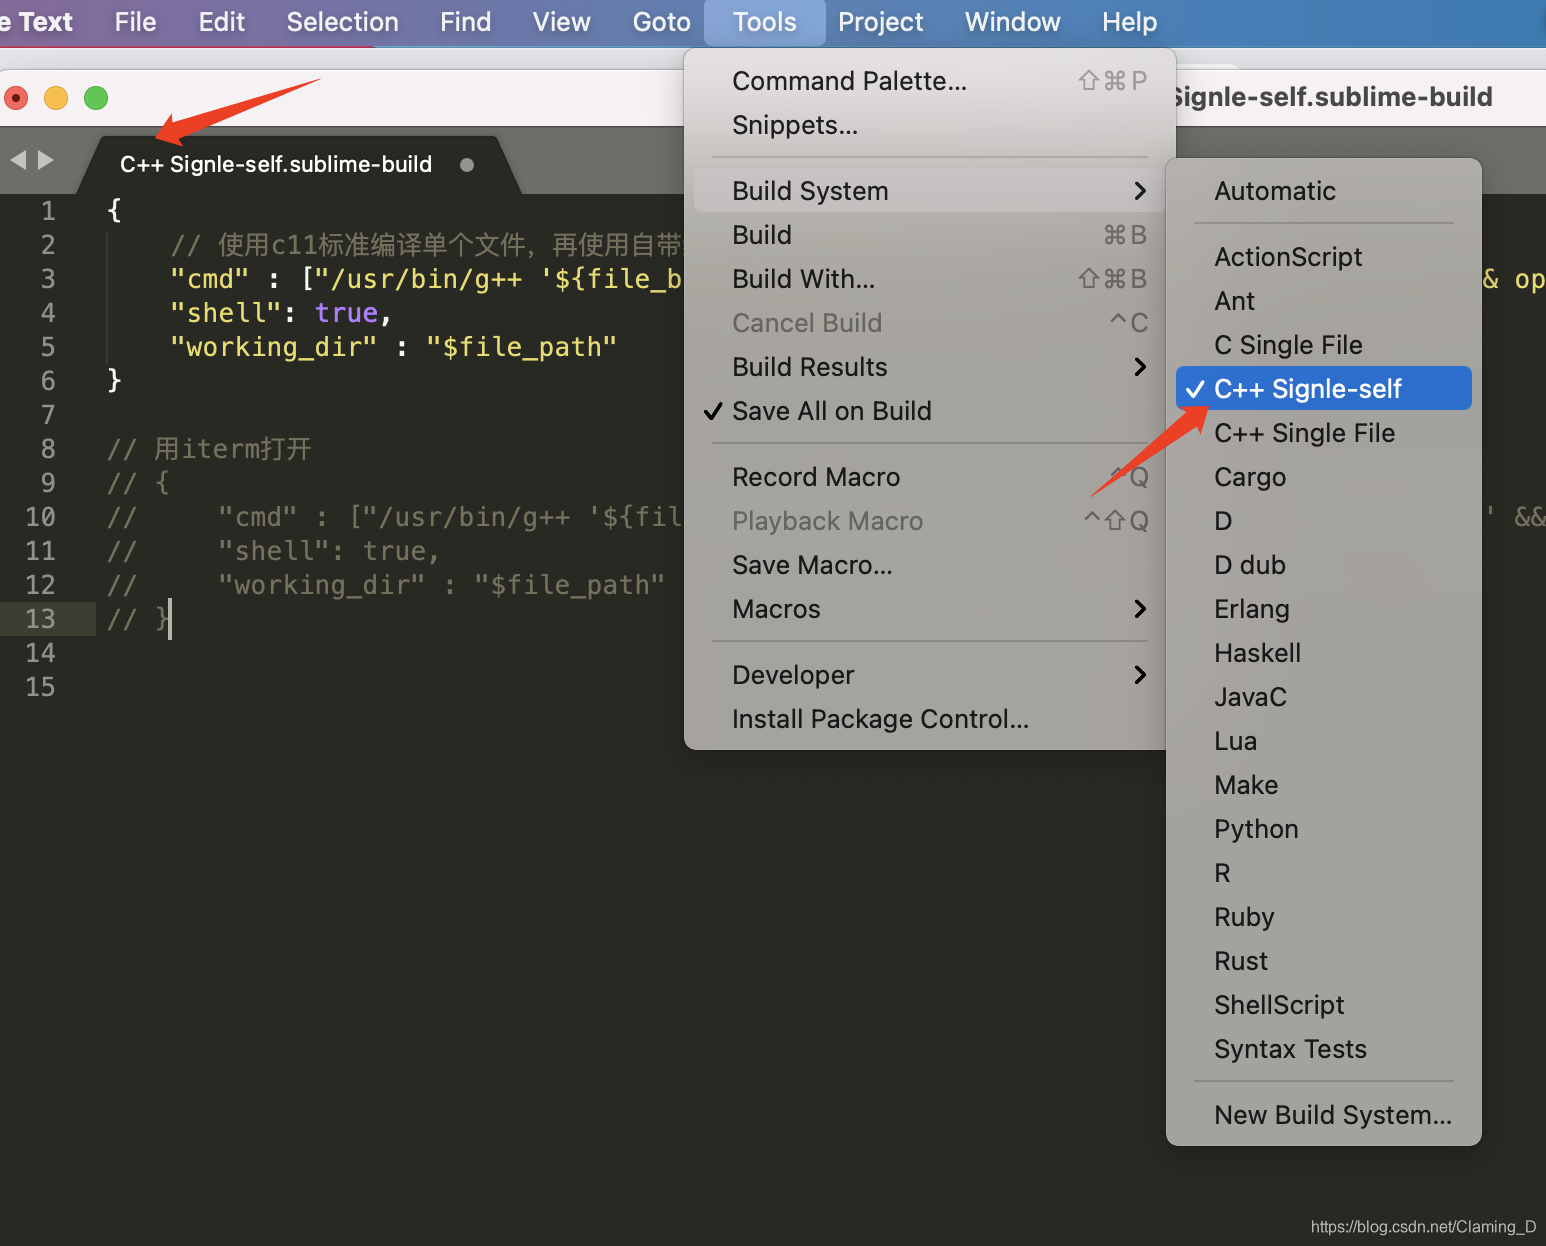Image resolution: width=1546 pixels, height=1246 pixels.
Task: Select Lua build system
Action: click(x=1323, y=741)
